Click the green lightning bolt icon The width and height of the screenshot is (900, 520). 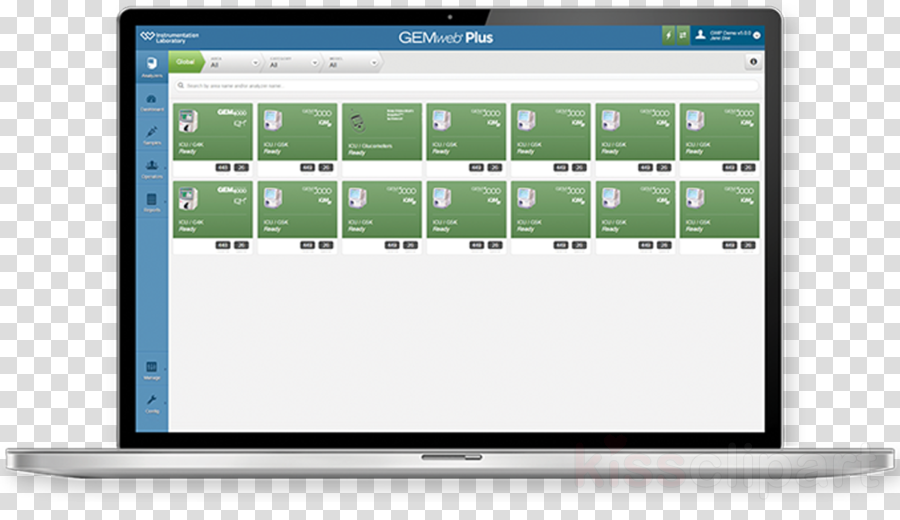coord(668,36)
